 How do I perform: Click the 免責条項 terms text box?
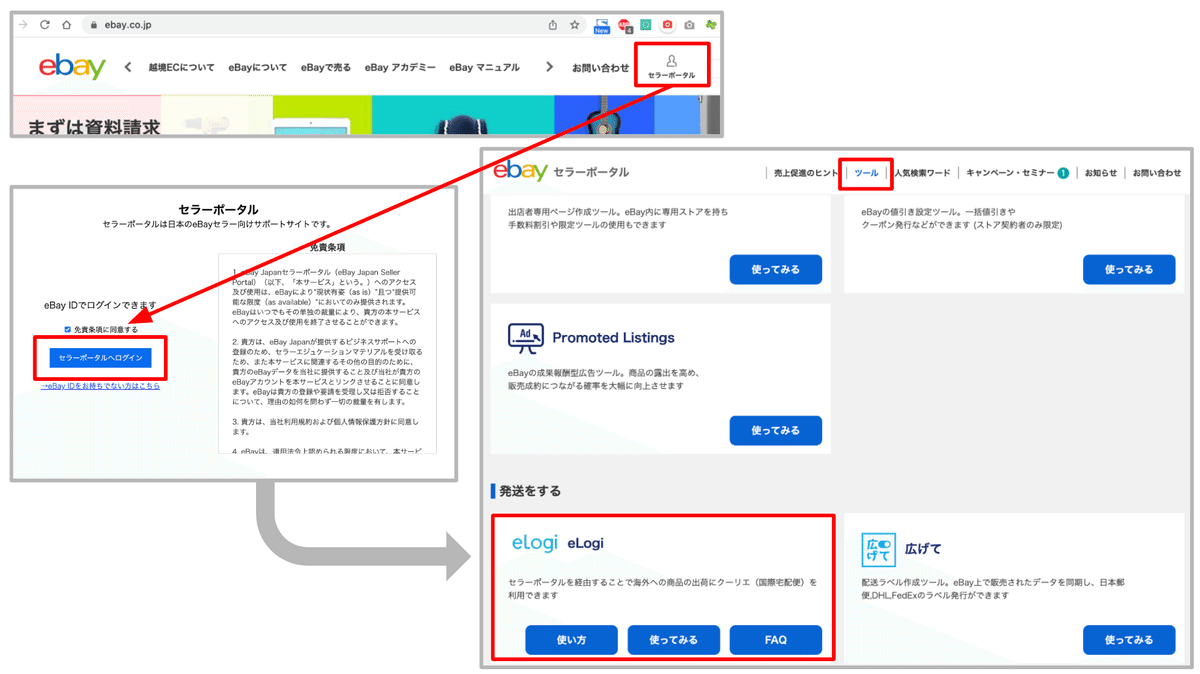pos(328,353)
